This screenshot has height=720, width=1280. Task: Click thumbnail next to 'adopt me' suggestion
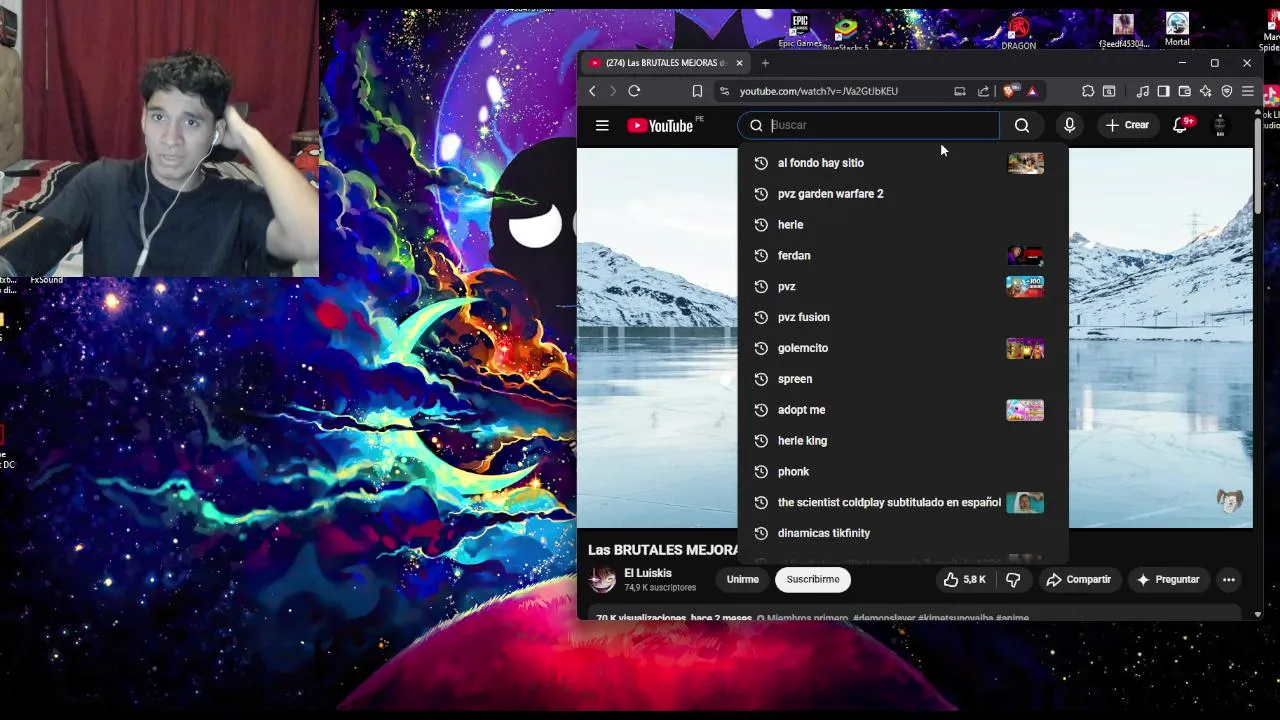pos(1025,410)
